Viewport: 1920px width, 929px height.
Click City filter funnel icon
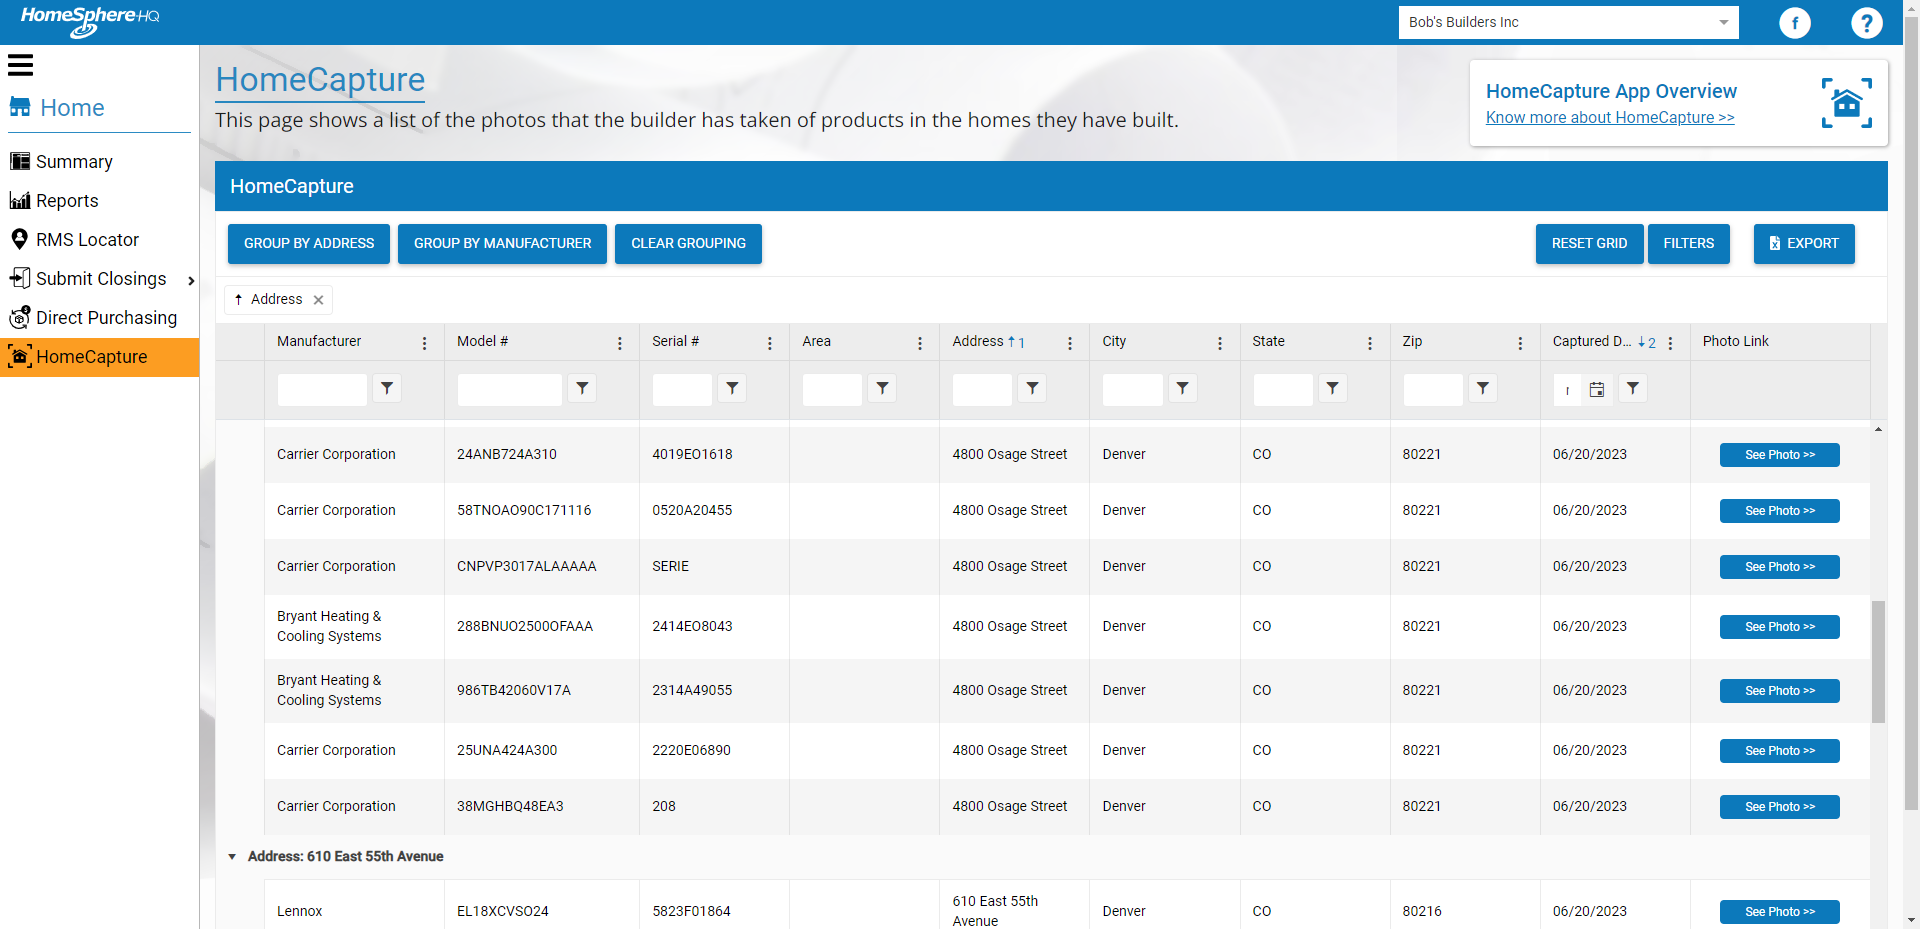coord(1182,388)
